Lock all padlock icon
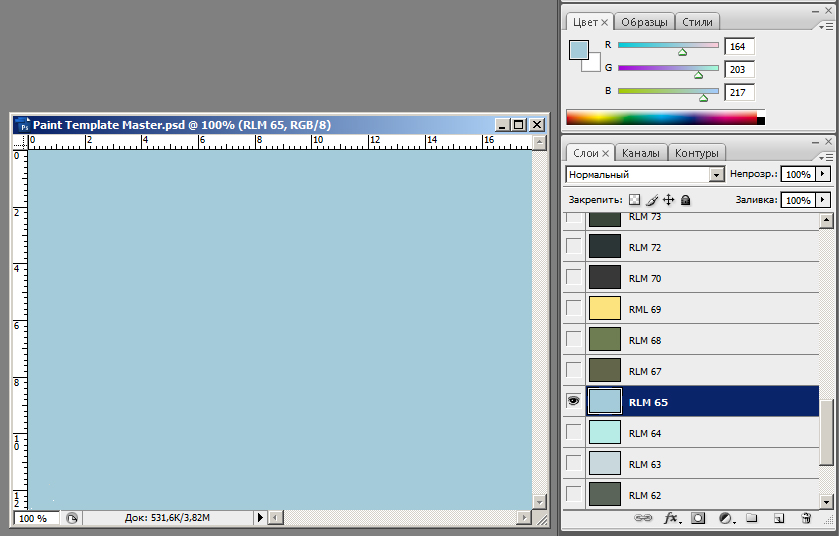 pos(685,200)
